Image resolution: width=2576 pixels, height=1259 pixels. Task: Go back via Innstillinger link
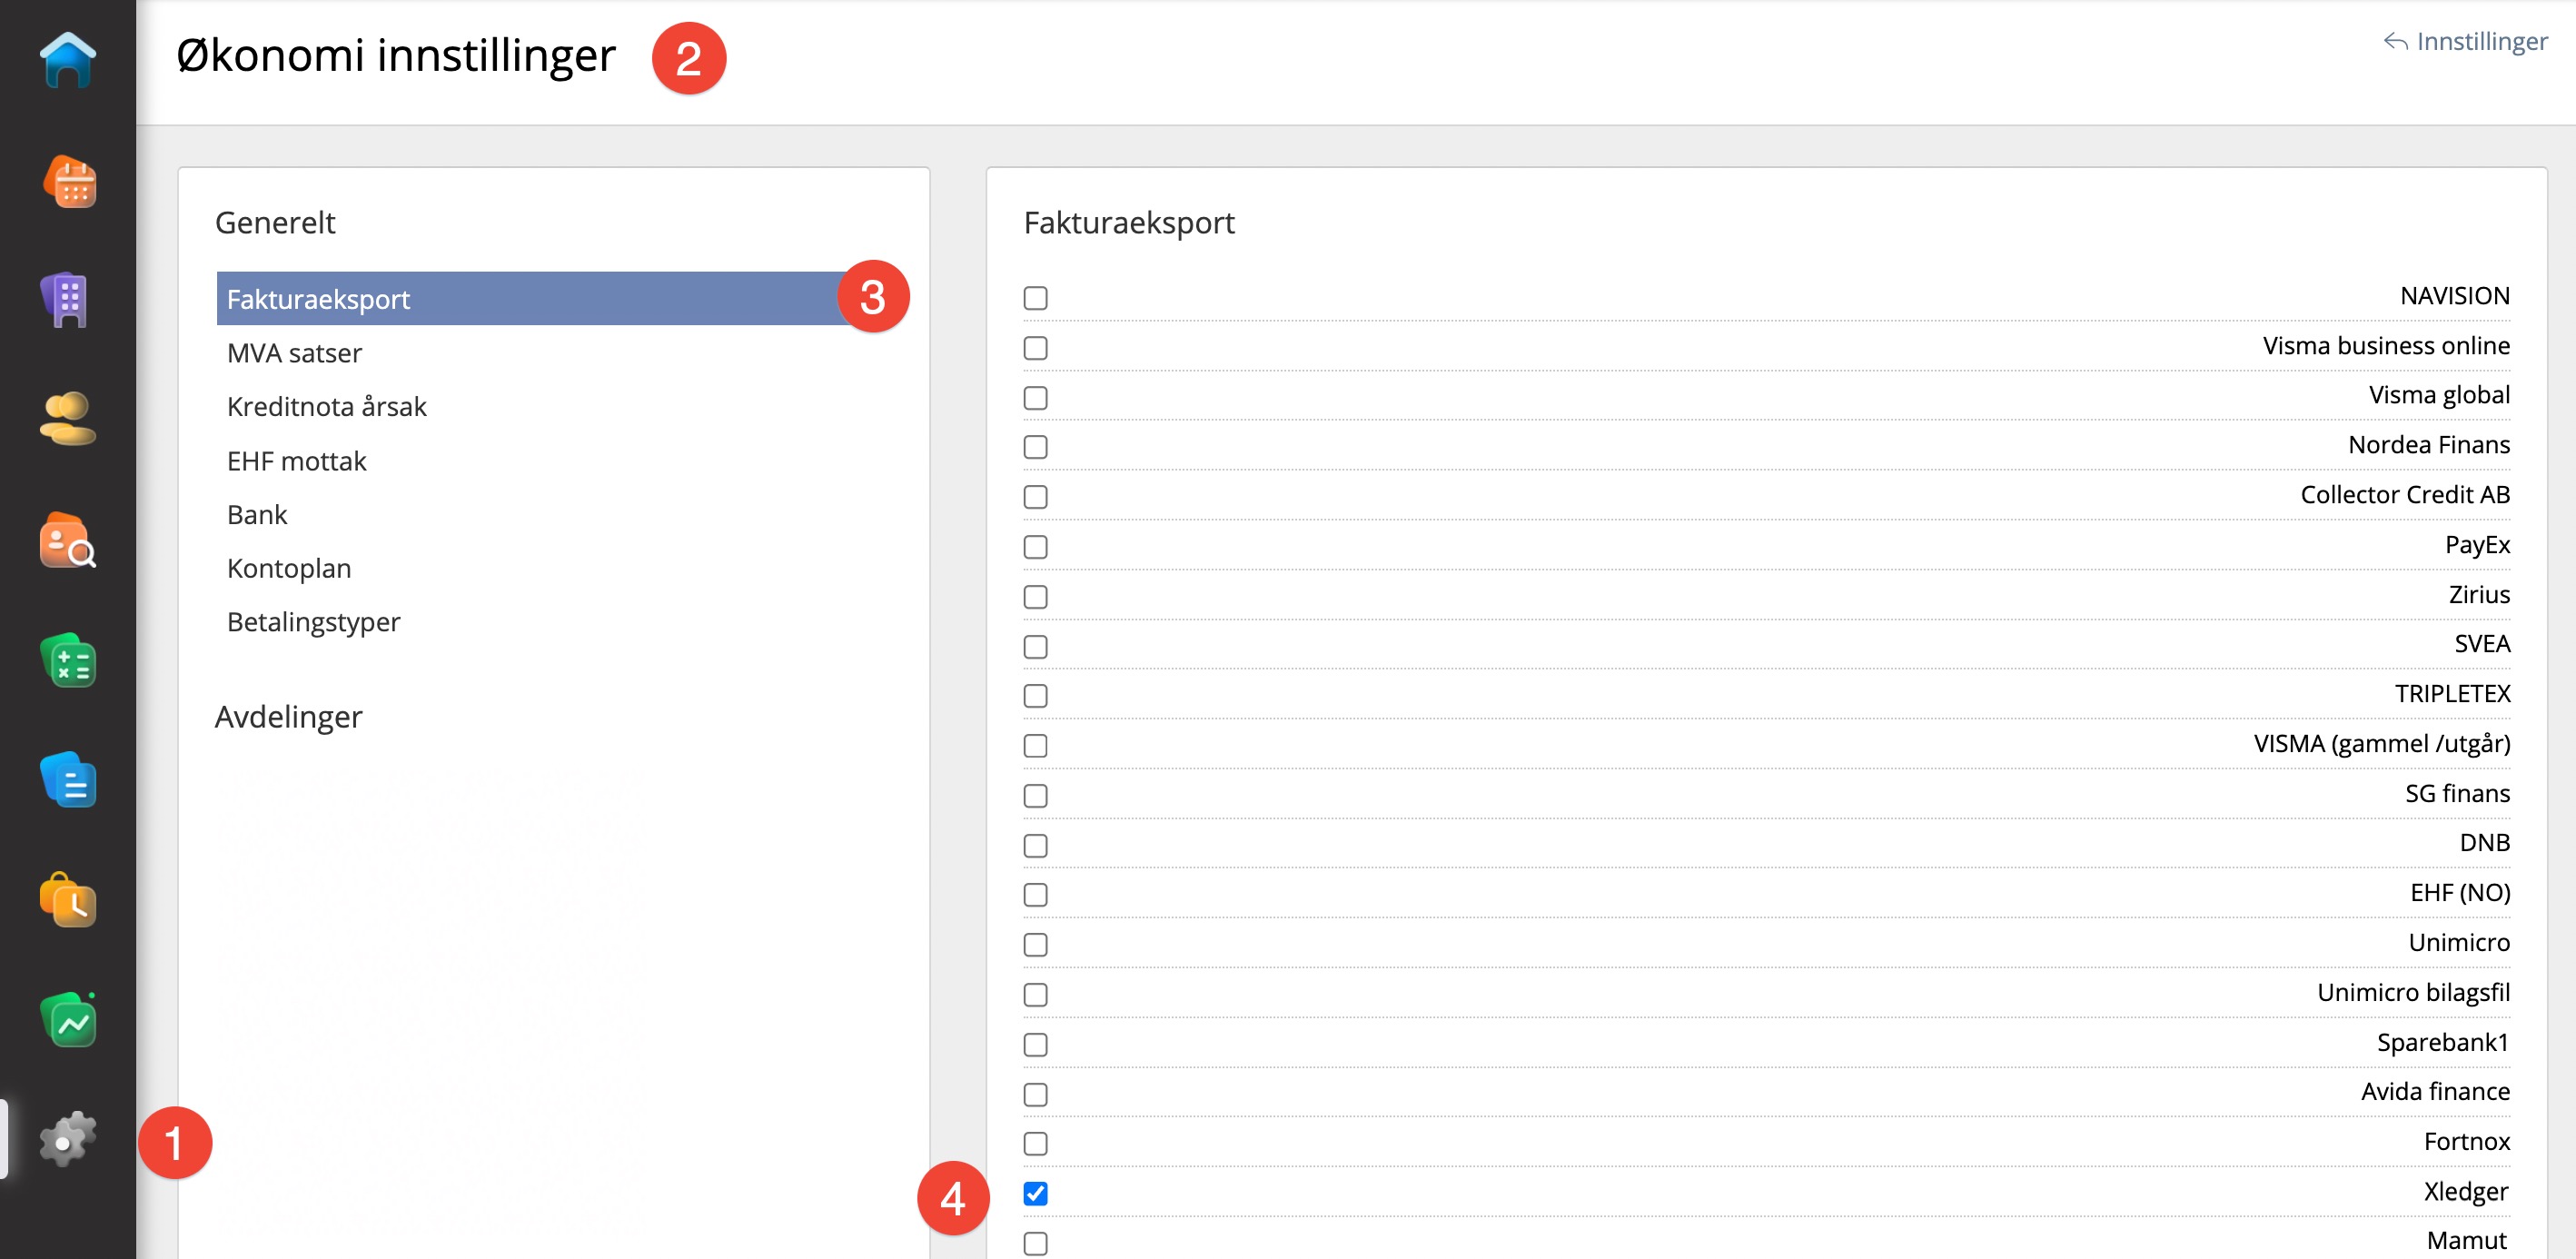pos(2466,41)
